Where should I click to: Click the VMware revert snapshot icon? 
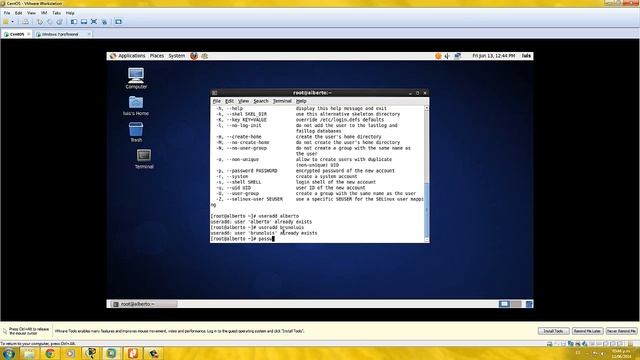point(49,22)
